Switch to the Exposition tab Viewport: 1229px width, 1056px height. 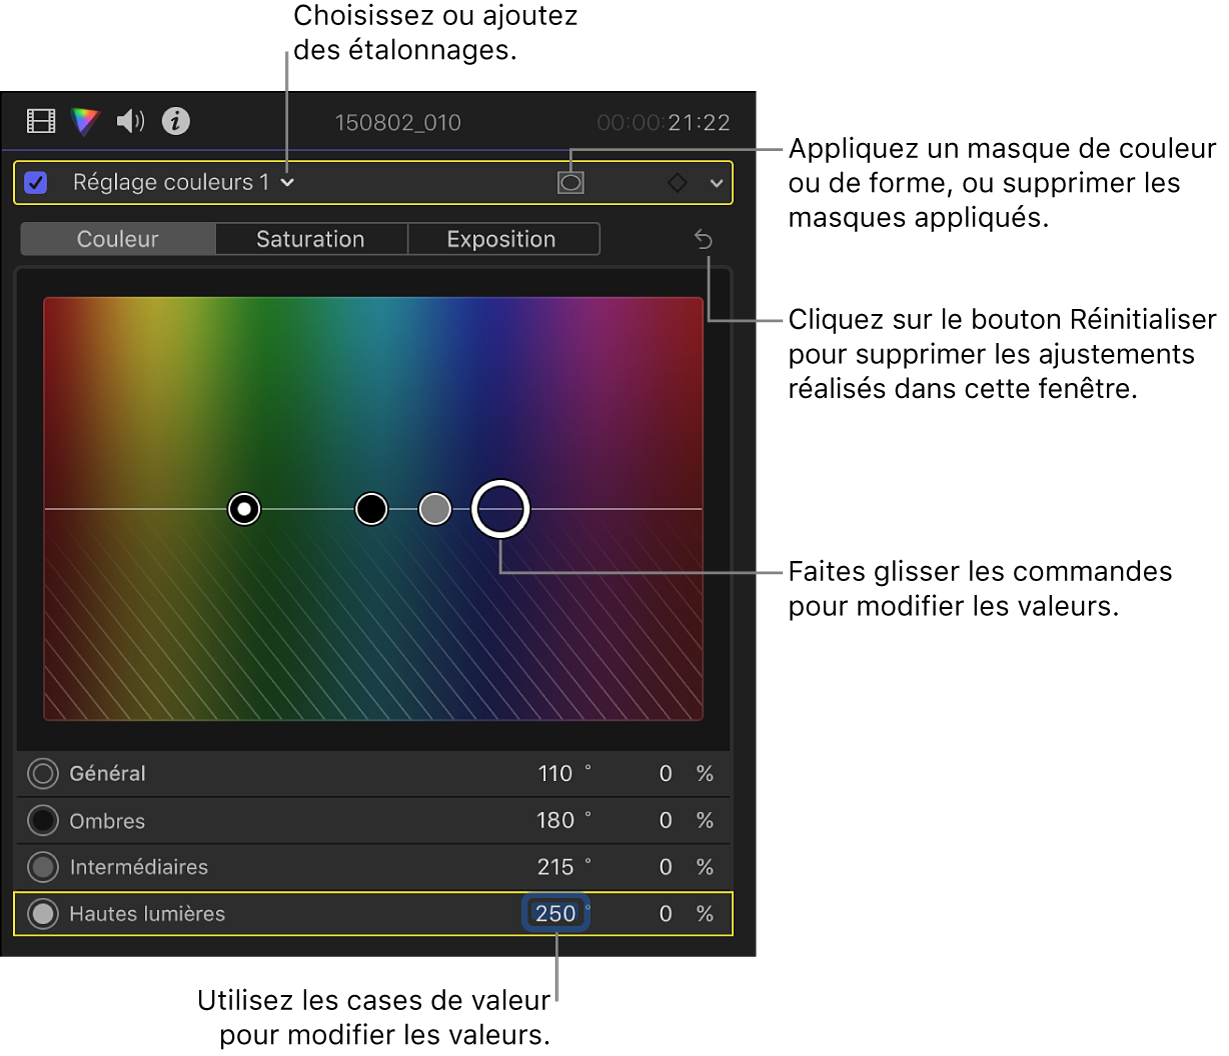(503, 238)
